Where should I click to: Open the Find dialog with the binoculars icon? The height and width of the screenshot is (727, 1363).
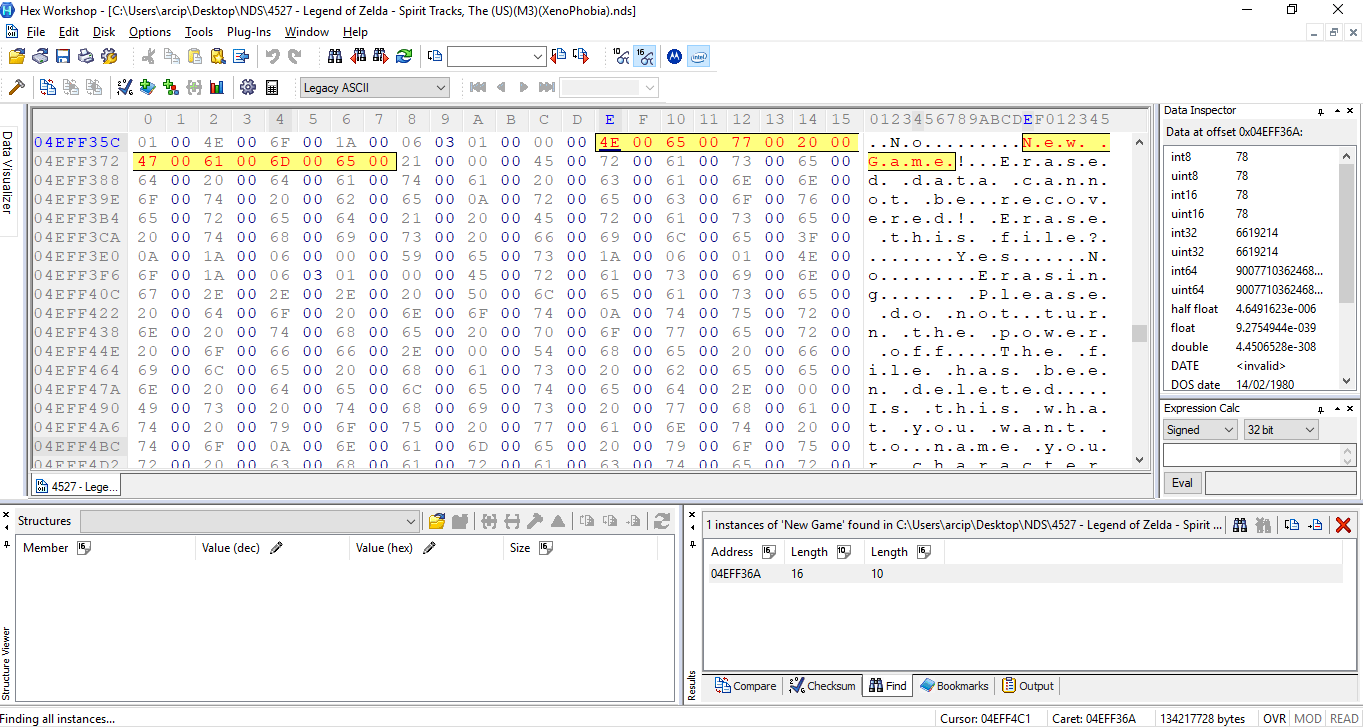[x=335, y=56]
